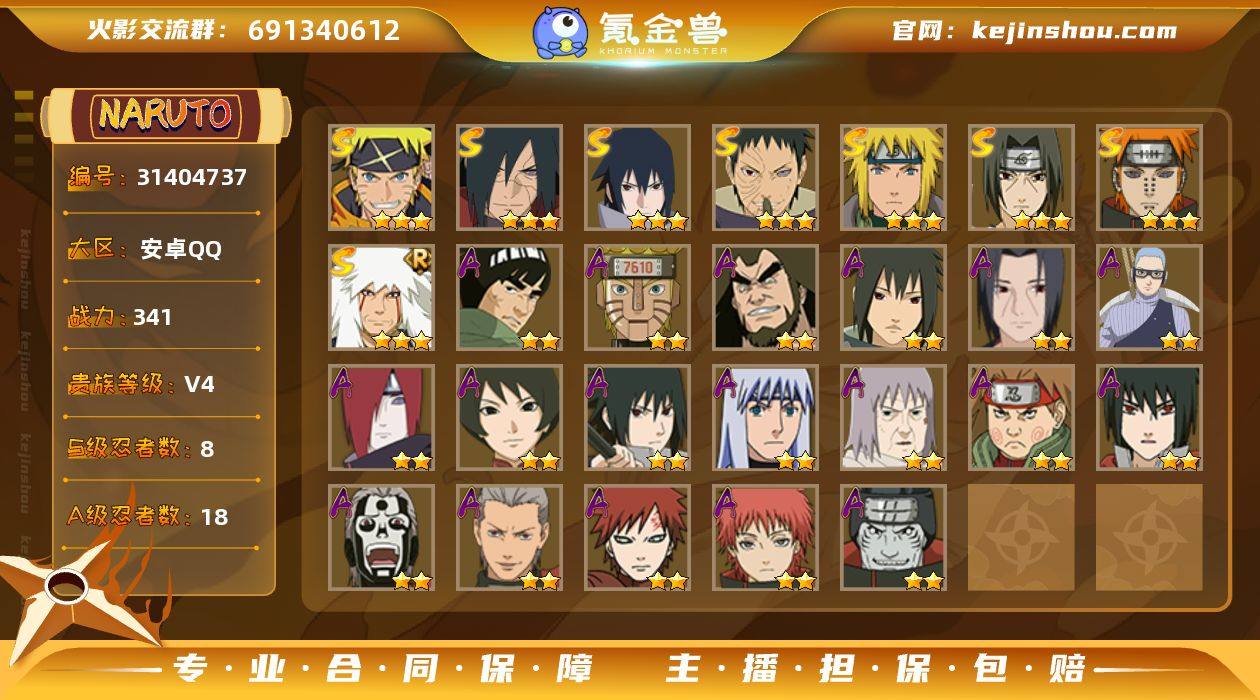
Task: Open the last empty shuriken slot
Action: (1149, 538)
